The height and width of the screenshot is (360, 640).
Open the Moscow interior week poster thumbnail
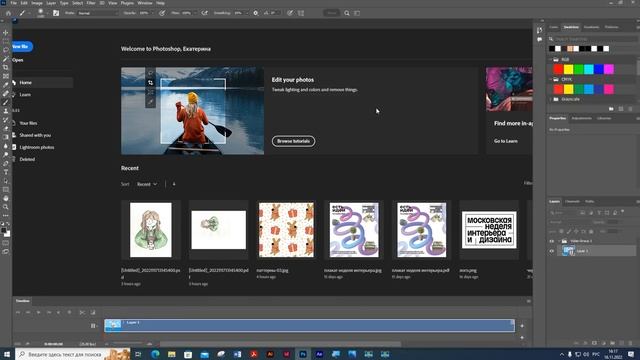(489, 230)
